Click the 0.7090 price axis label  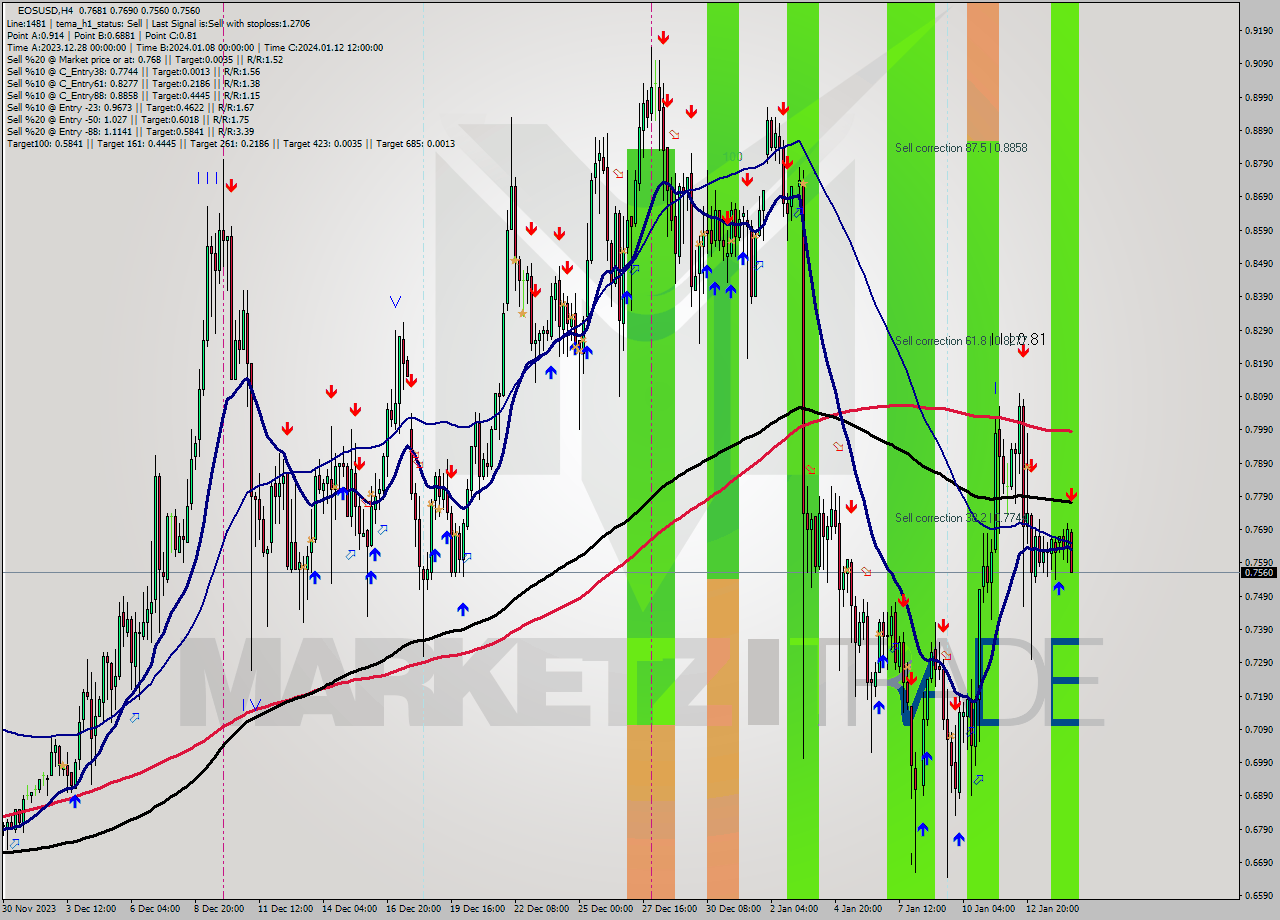pyautogui.click(x=1258, y=729)
